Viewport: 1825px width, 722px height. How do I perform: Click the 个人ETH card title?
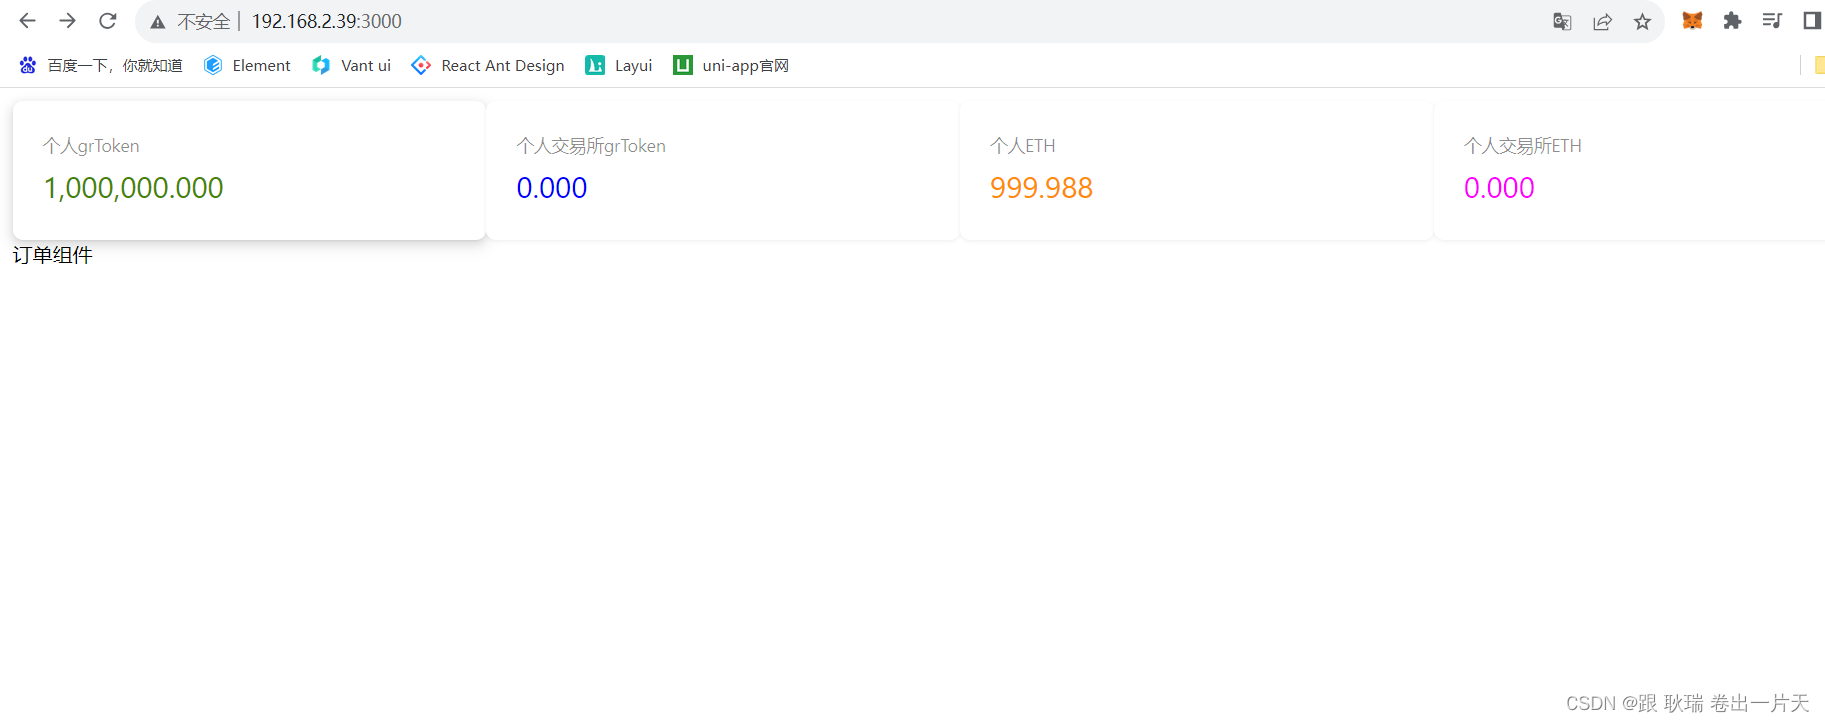click(1023, 146)
